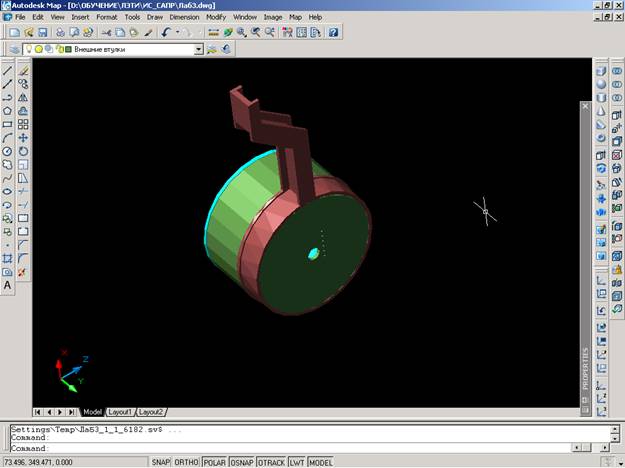Click the bottom Command: prompt input line

290,448
